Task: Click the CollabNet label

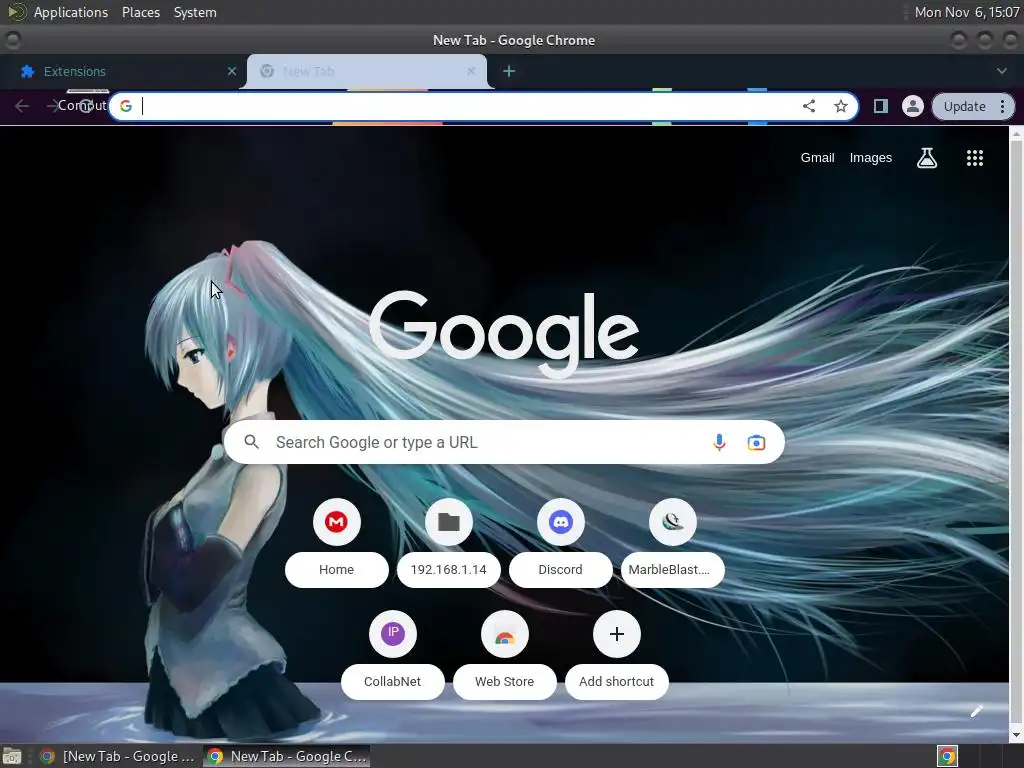Action: [392, 681]
